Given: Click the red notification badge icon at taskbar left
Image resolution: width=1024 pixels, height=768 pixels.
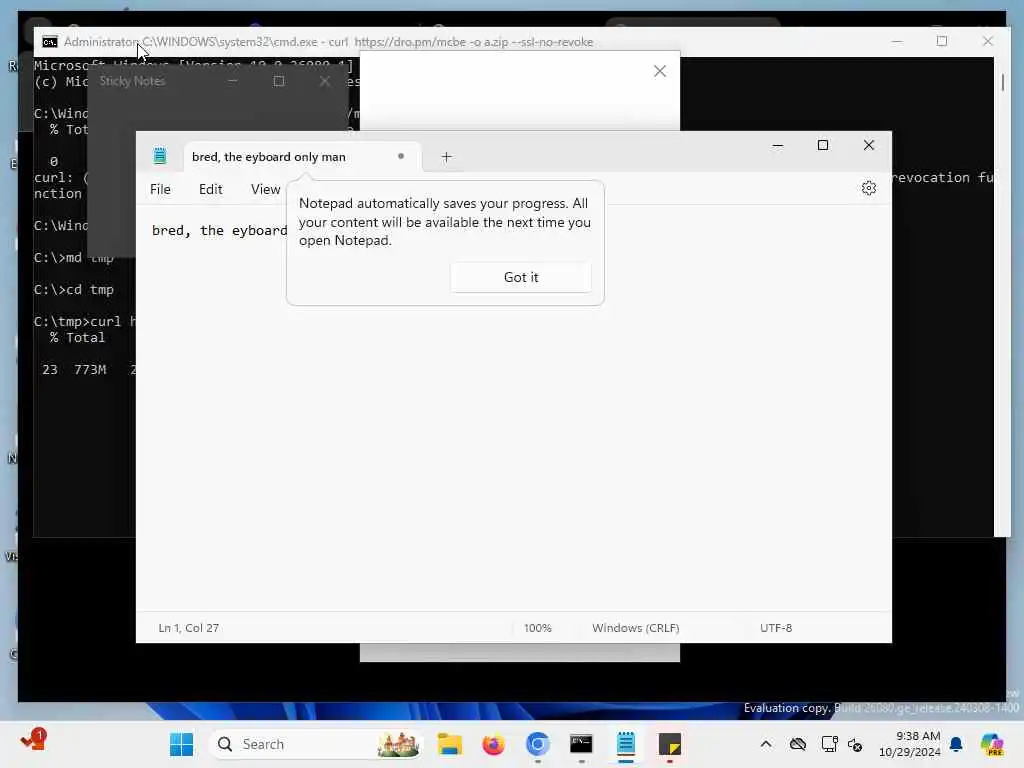Looking at the screenshot, I should coord(33,741).
